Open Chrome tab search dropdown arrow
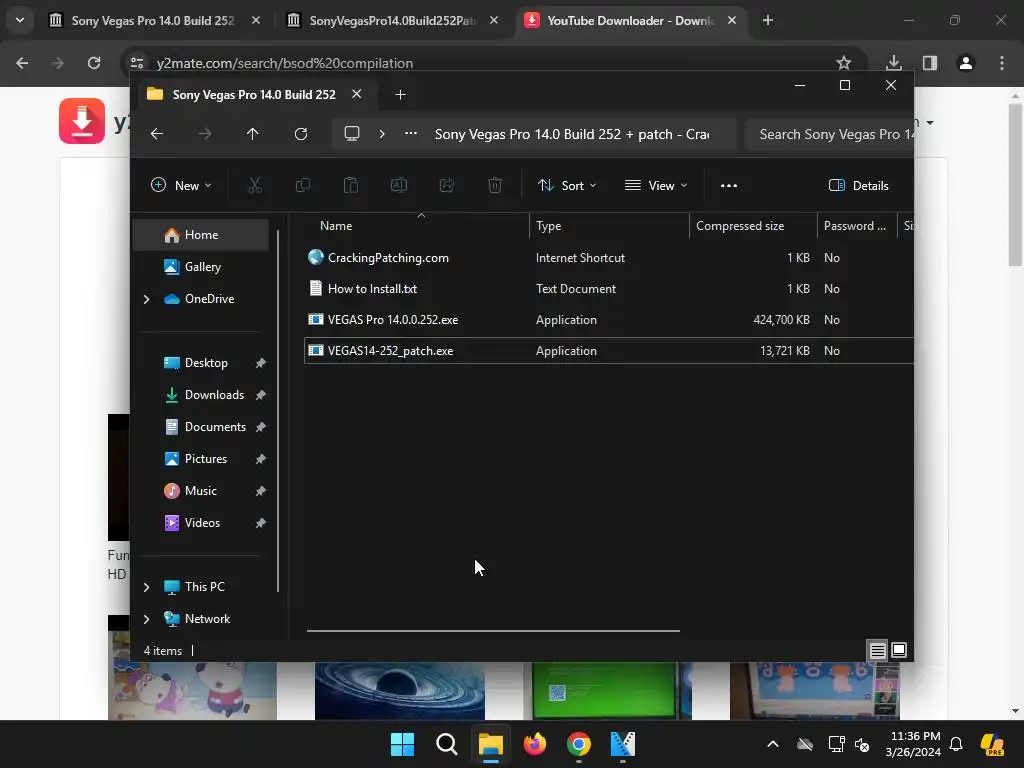The width and height of the screenshot is (1024, 768). (20, 20)
